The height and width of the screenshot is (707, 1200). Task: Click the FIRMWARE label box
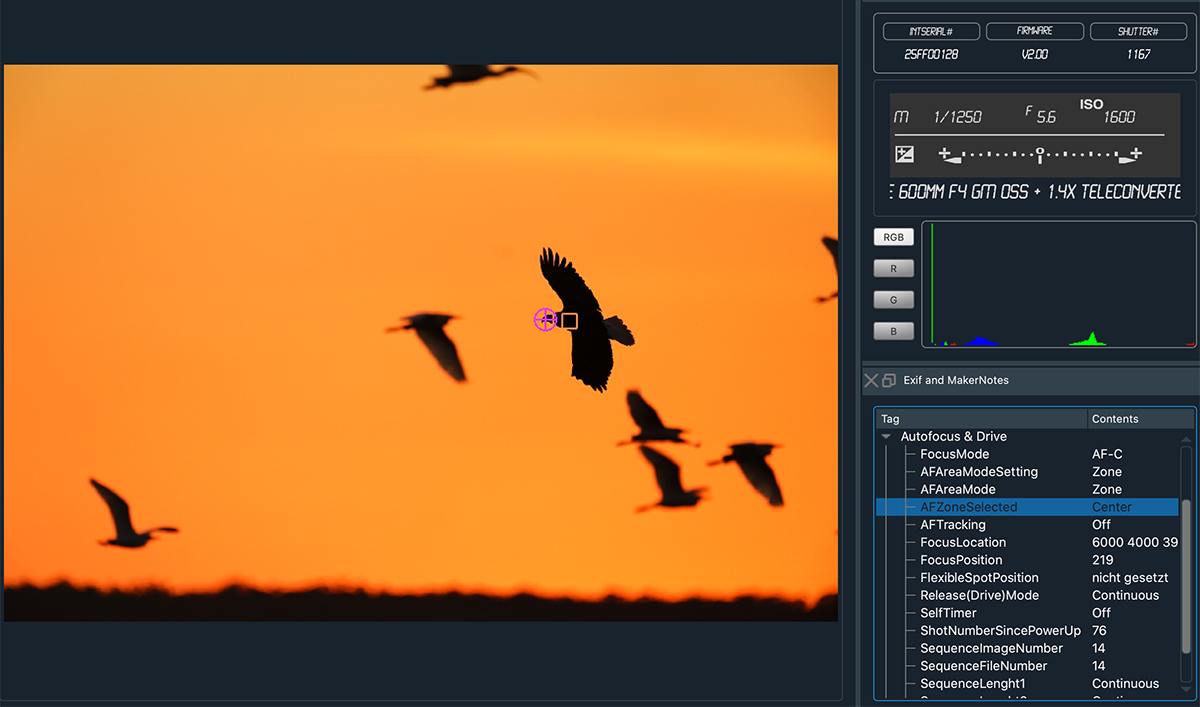pyautogui.click(x=1034, y=32)
